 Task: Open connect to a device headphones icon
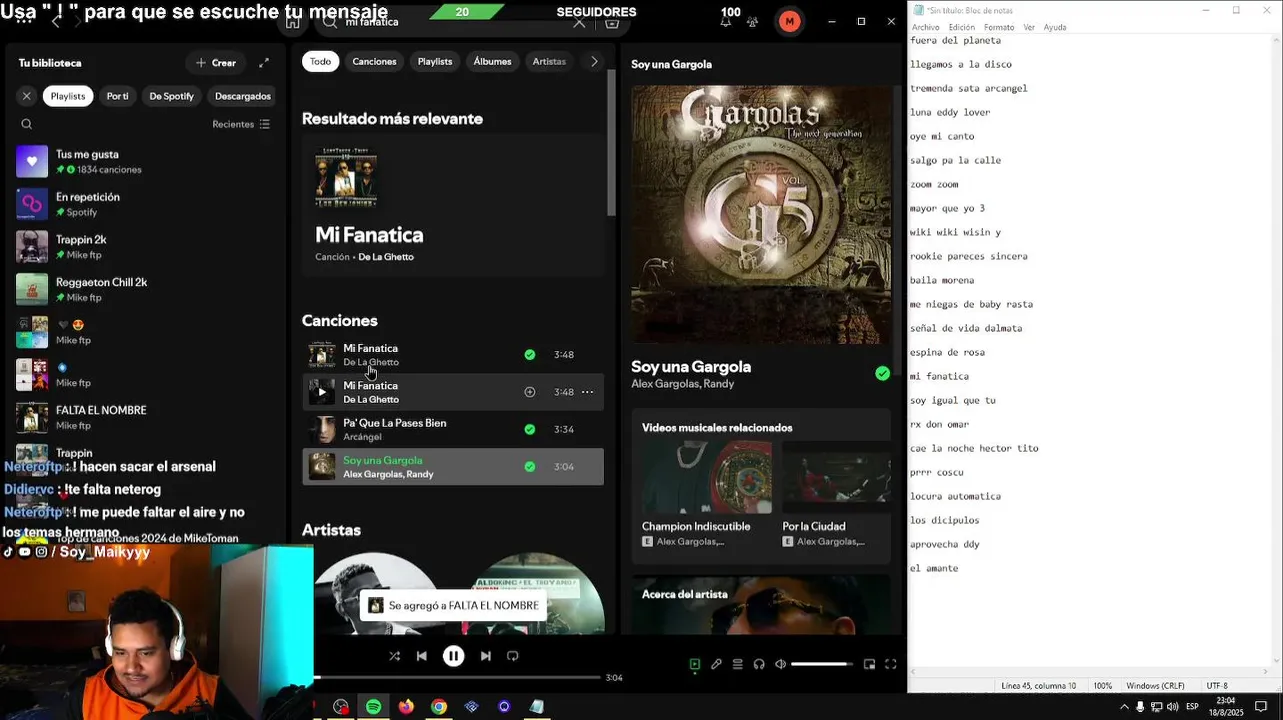759,664
